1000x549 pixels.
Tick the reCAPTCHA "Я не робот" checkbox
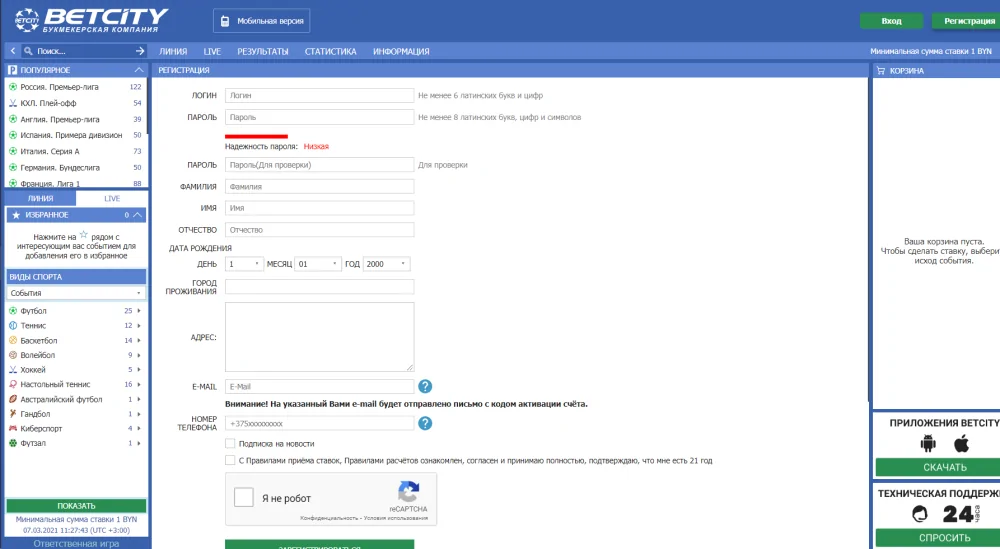245,498
